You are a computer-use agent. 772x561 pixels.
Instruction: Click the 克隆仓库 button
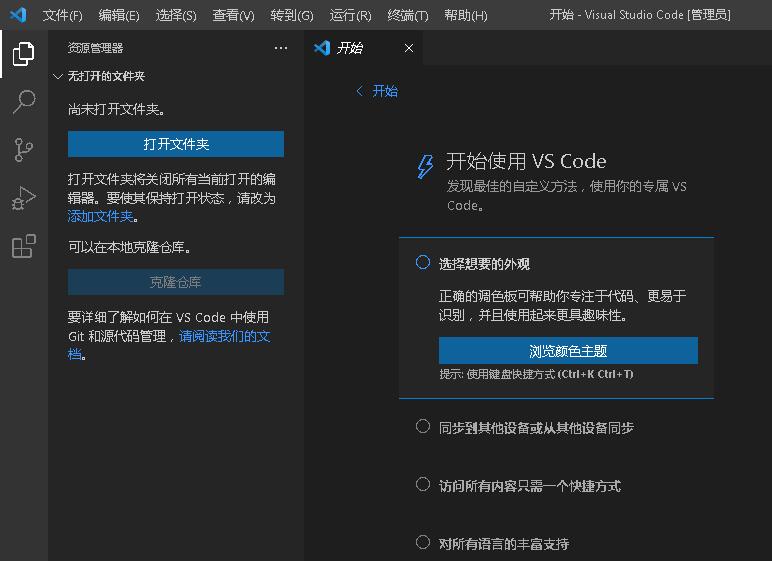176,282
